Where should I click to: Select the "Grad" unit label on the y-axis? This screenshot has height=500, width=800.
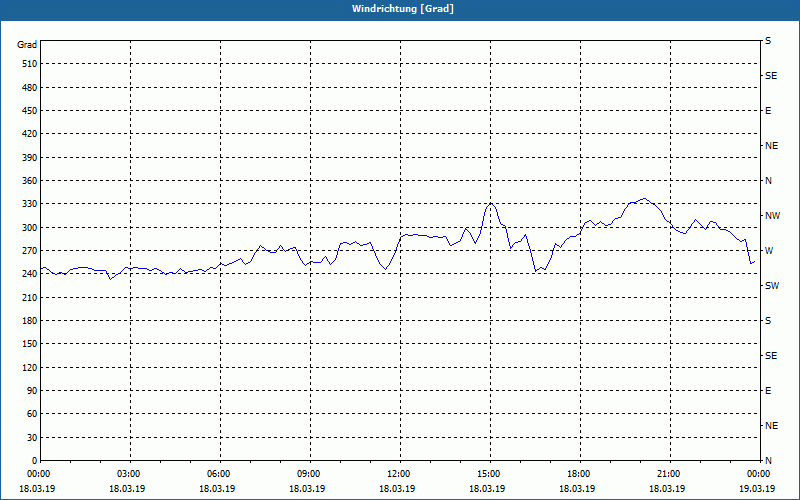click(27, 45)
